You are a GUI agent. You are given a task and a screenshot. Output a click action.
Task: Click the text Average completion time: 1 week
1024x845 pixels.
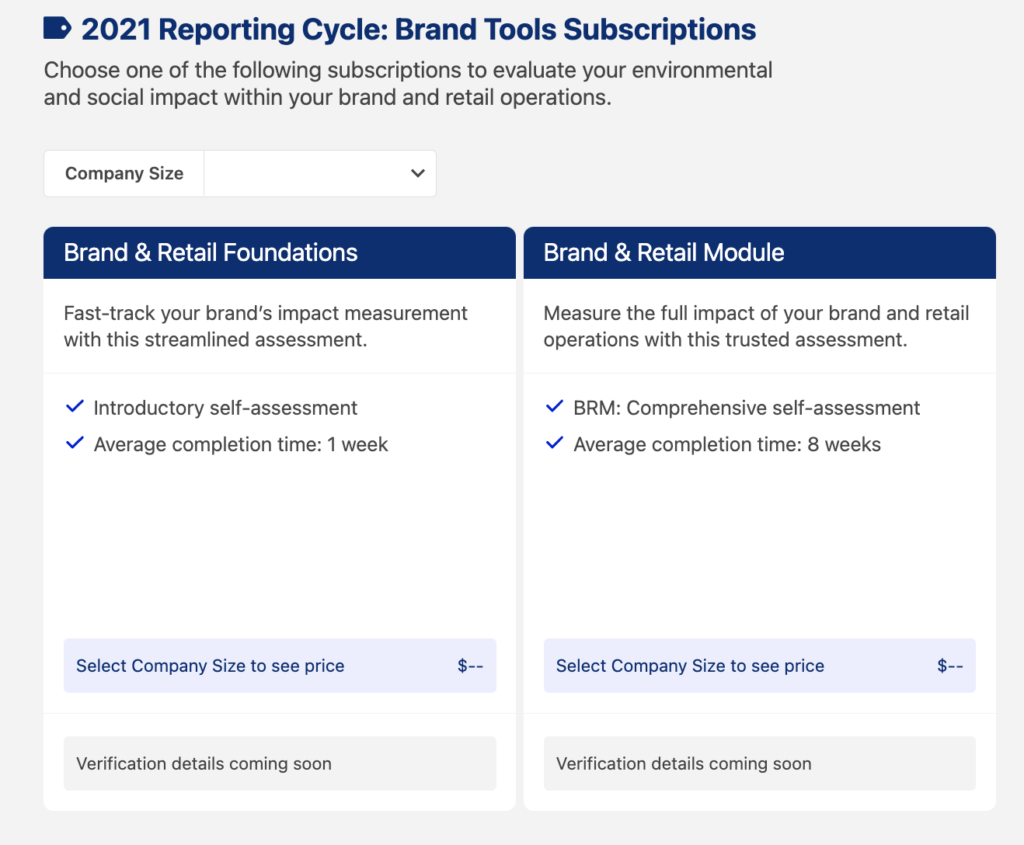point(240,445)
